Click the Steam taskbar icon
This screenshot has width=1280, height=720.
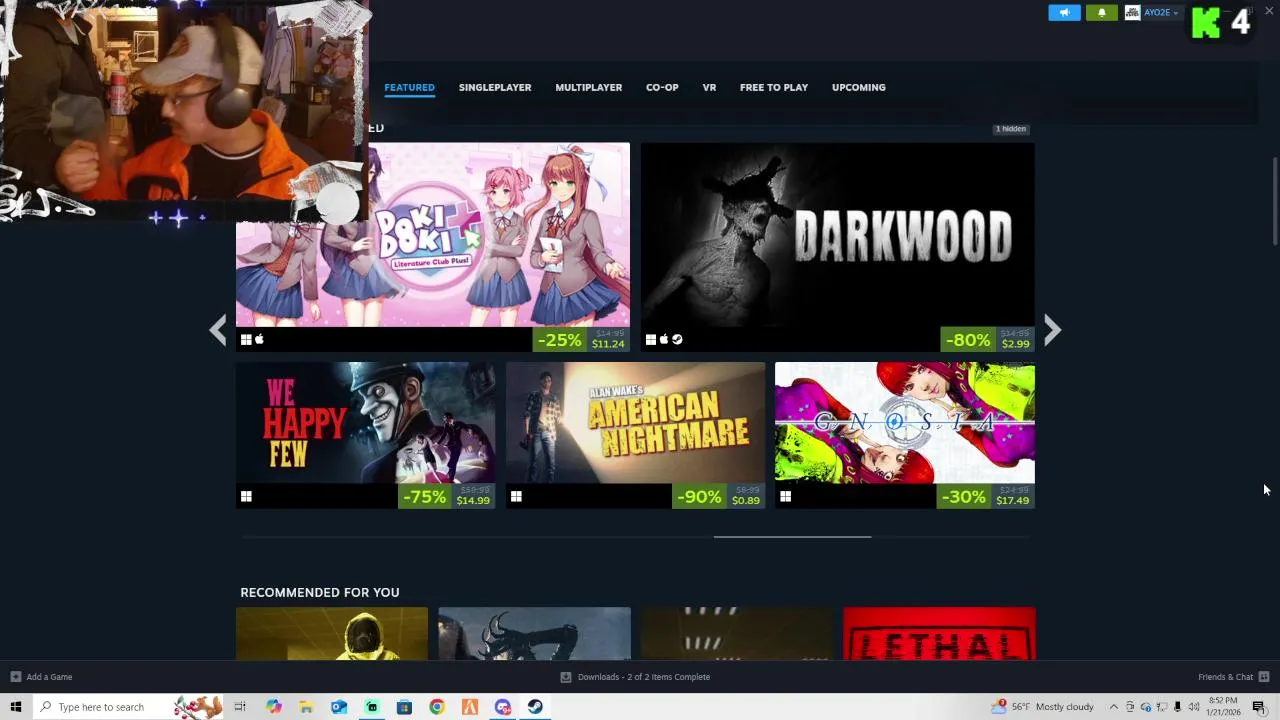[x=535, y=707]
